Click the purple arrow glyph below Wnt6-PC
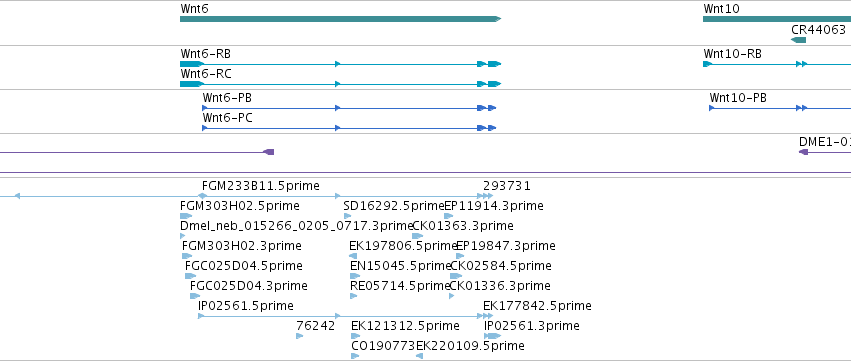 tap(269, 152)
